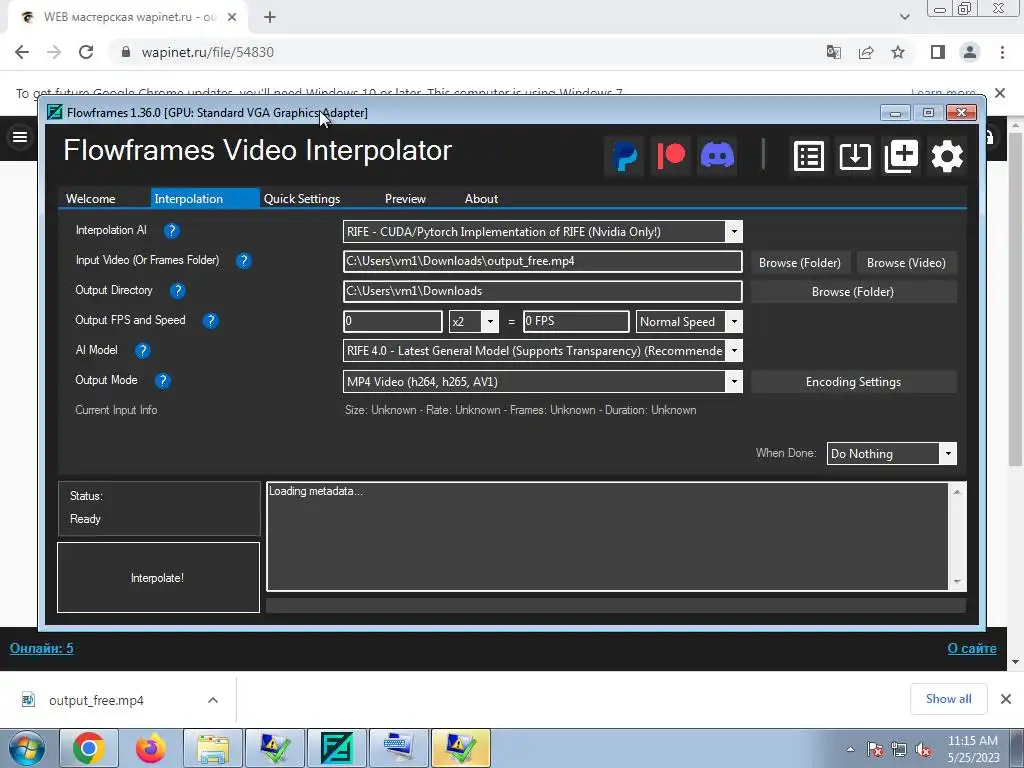This screenshot has width=1024, height=768.
Task: Open the model downloader icon
Action: point(855,156)
